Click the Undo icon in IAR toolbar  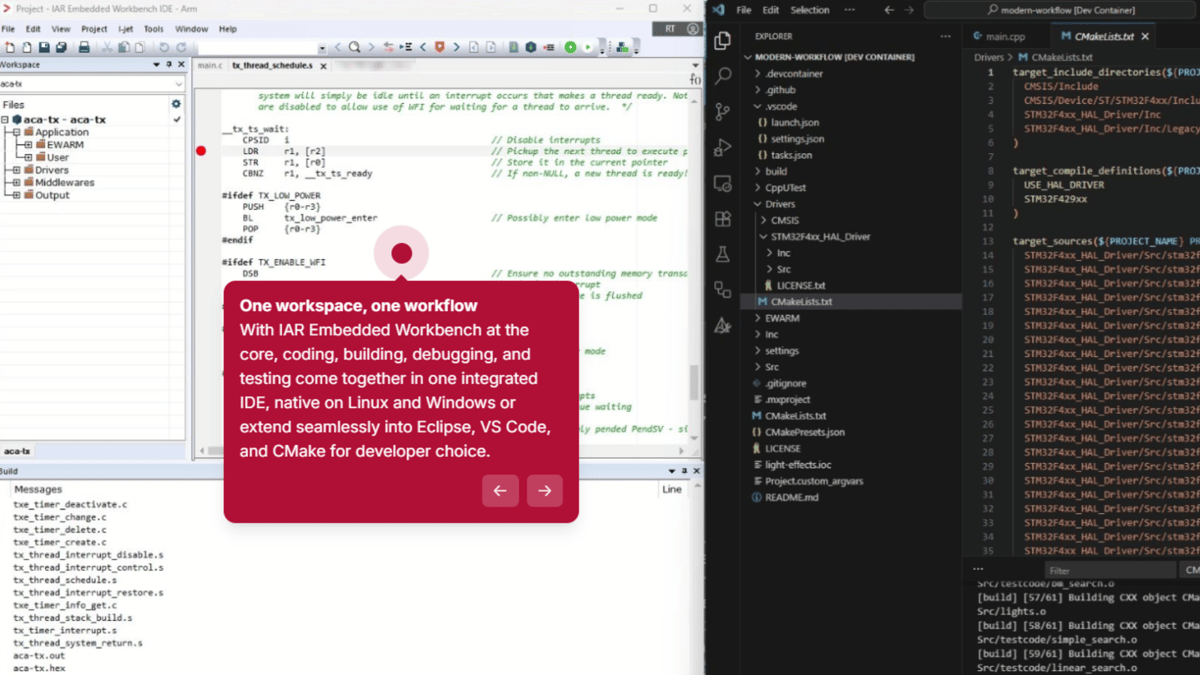point(164,47)
